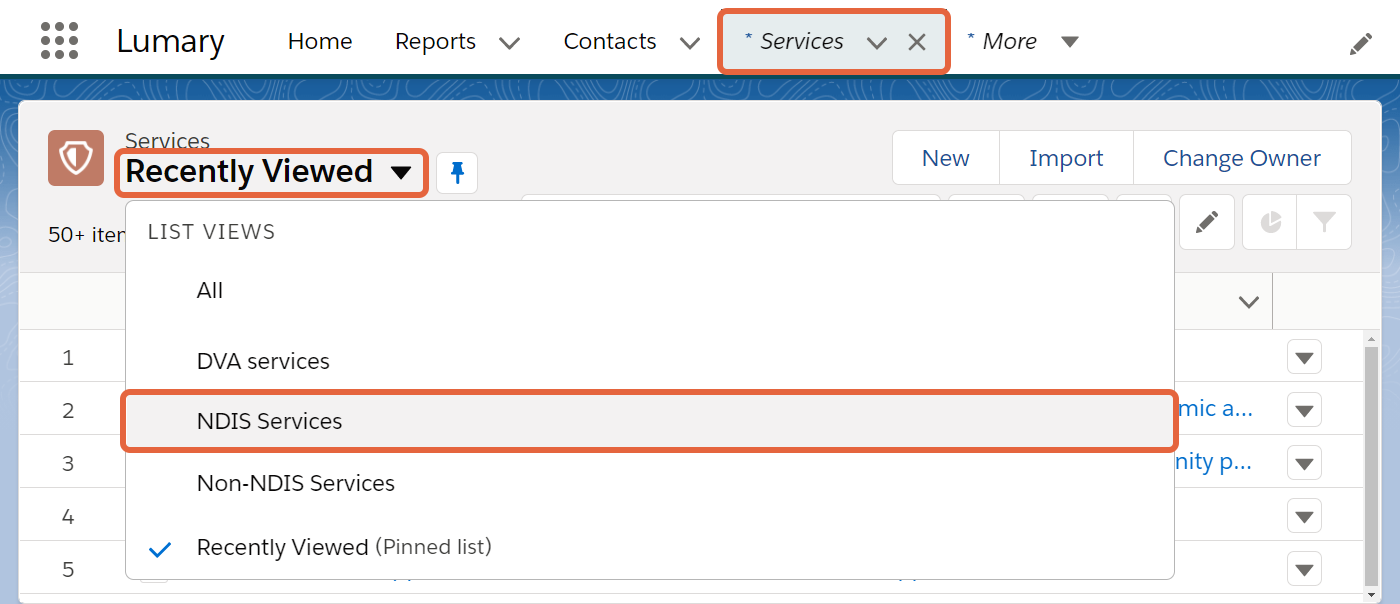
Task: Open filters with the funnel icon
Action: tap(1324, 222)
